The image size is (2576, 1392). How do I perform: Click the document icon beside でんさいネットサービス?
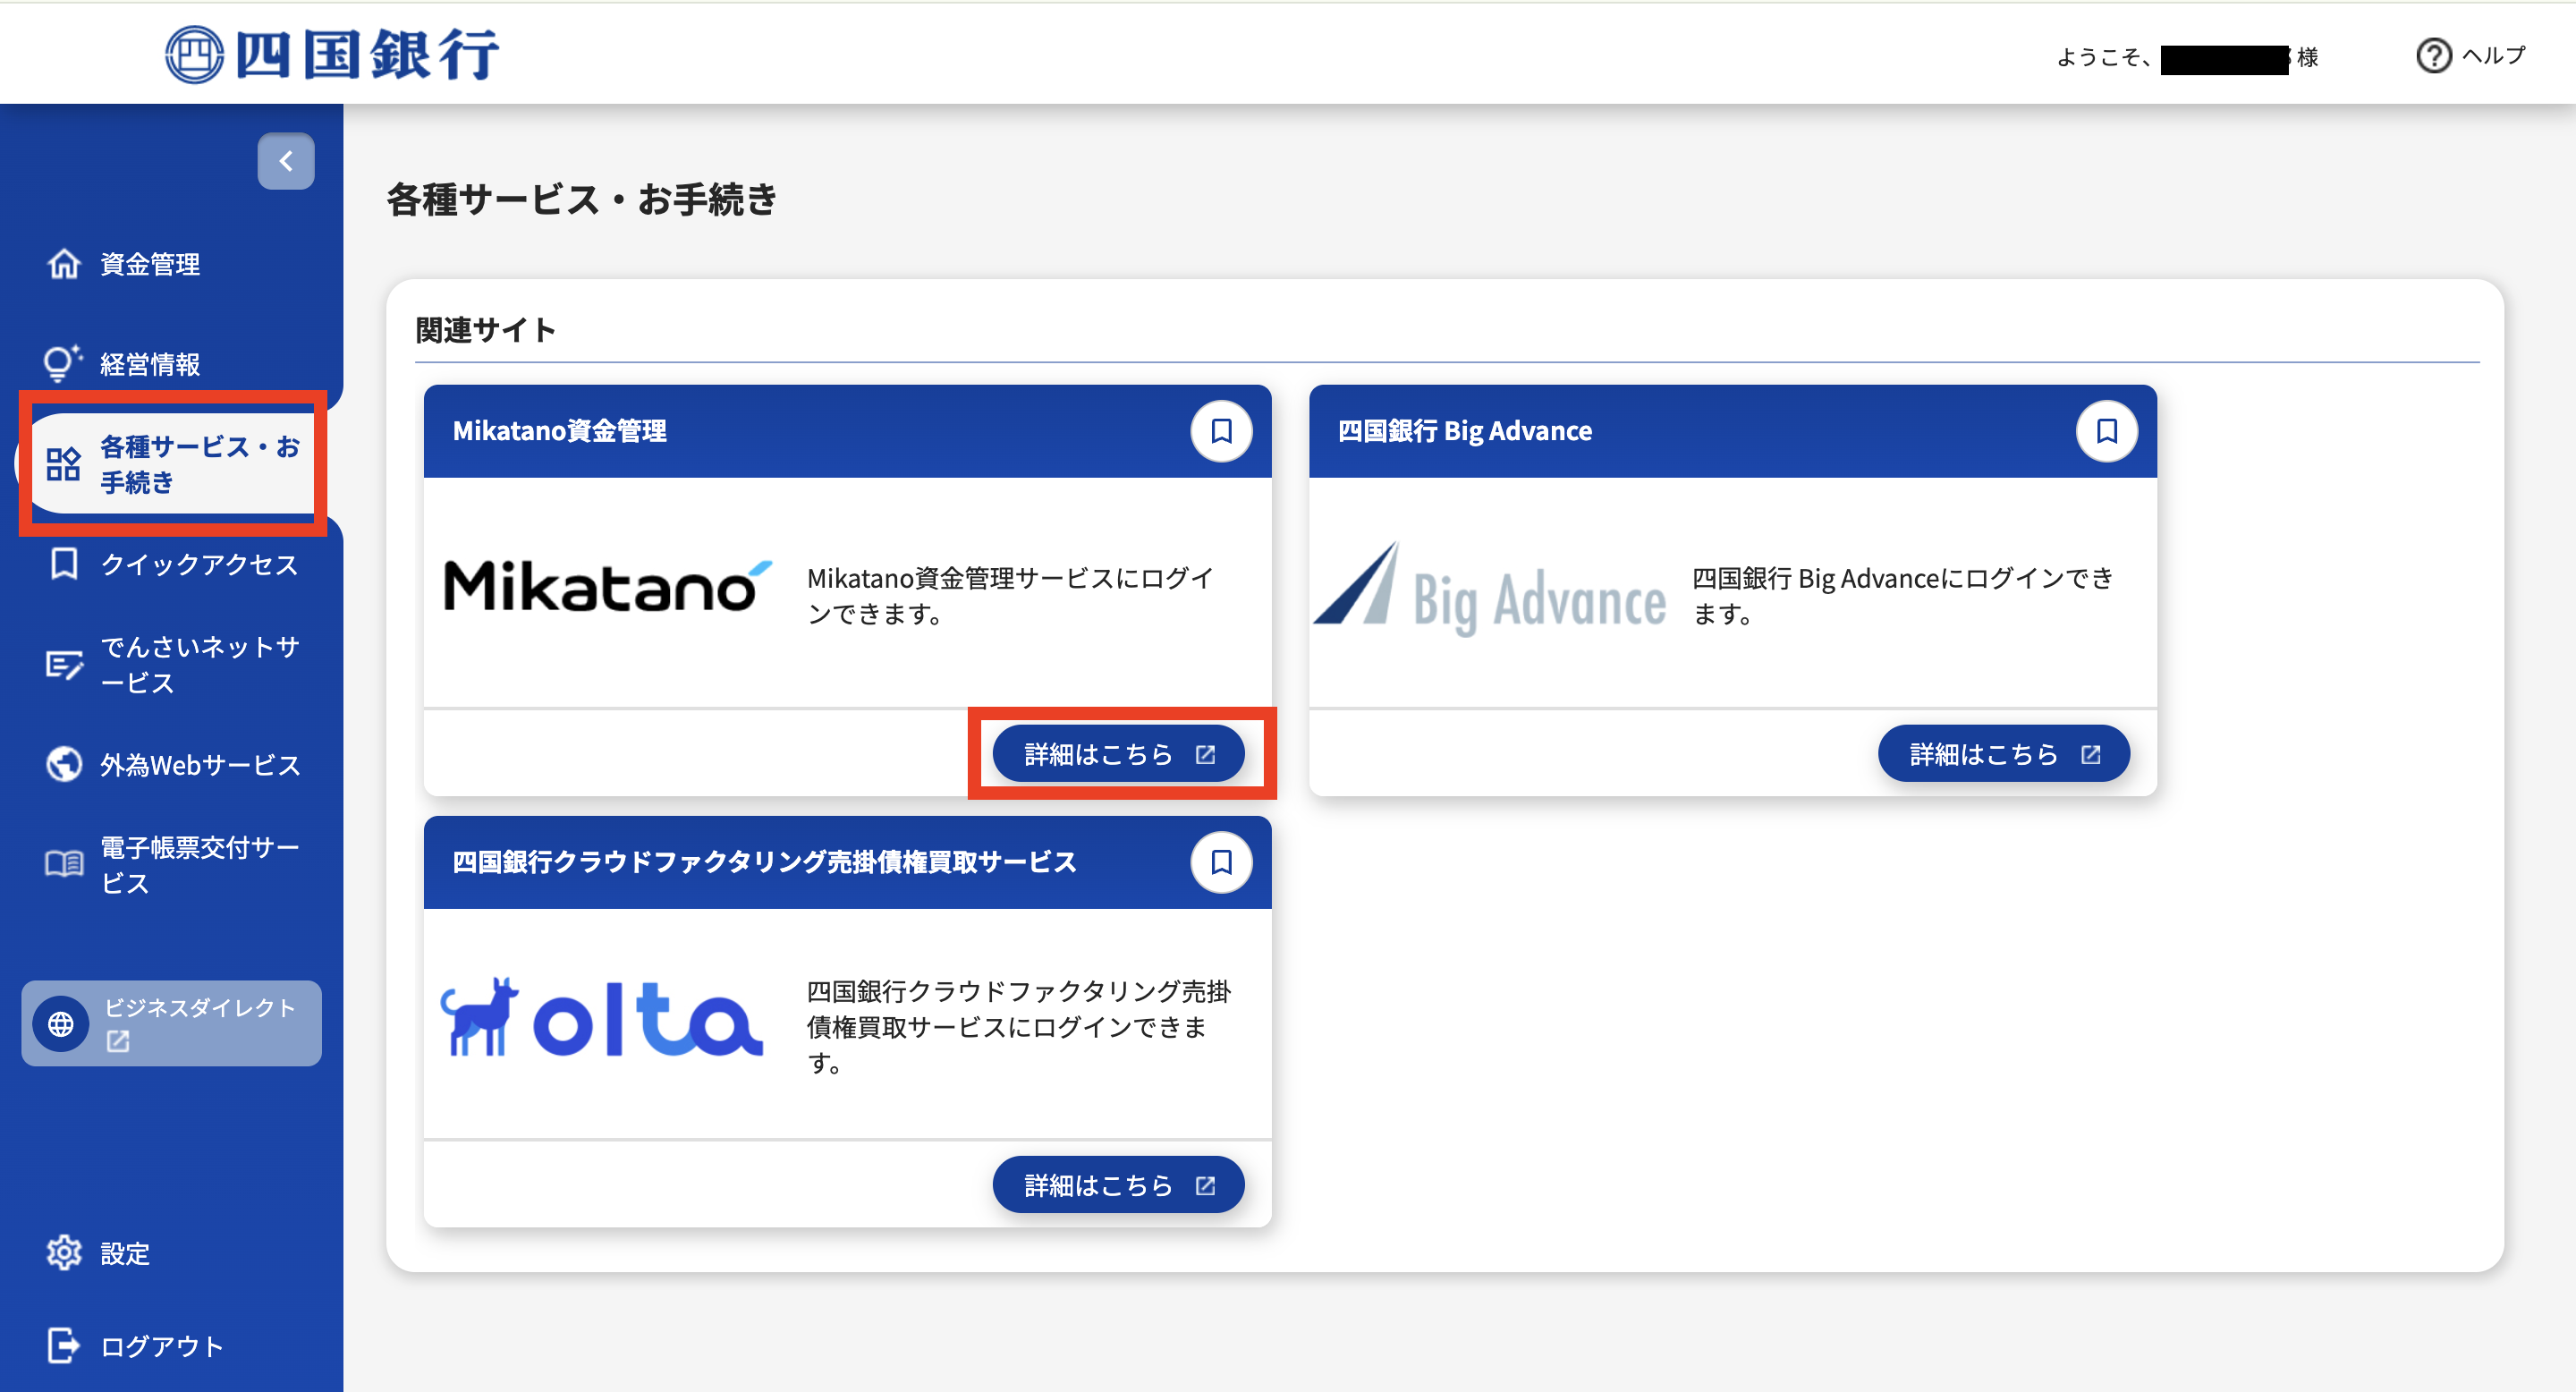(64, 664)
